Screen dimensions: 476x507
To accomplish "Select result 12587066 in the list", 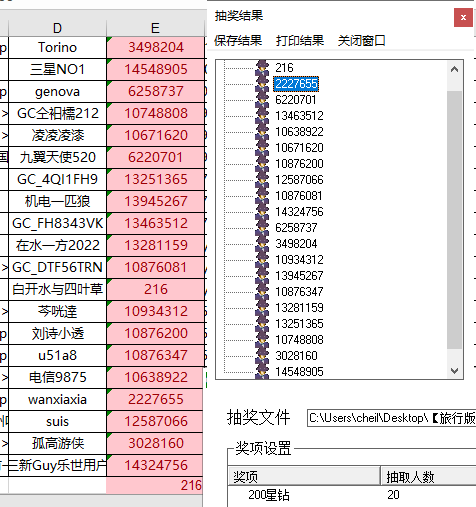I will tap(299, 180).
